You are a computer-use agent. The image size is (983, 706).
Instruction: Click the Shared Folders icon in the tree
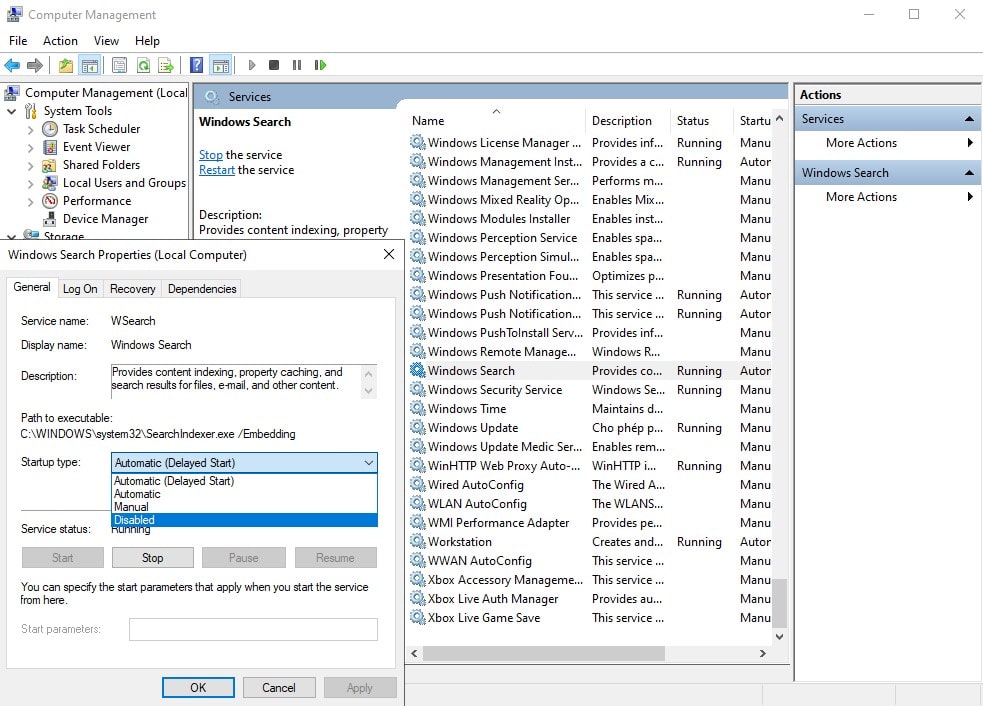point(50,165)
